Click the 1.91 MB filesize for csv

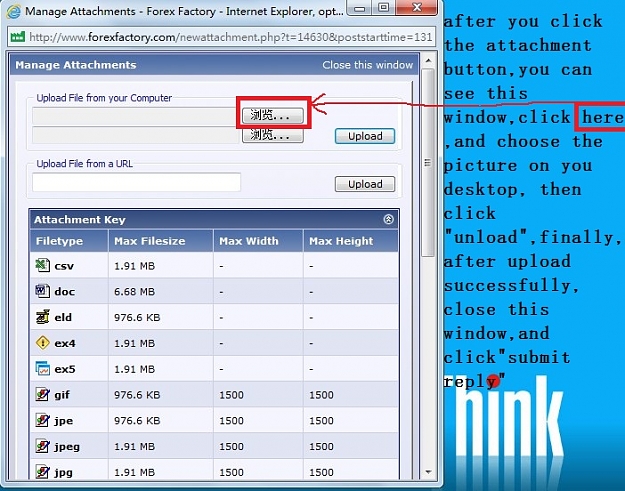coord(134,266)
